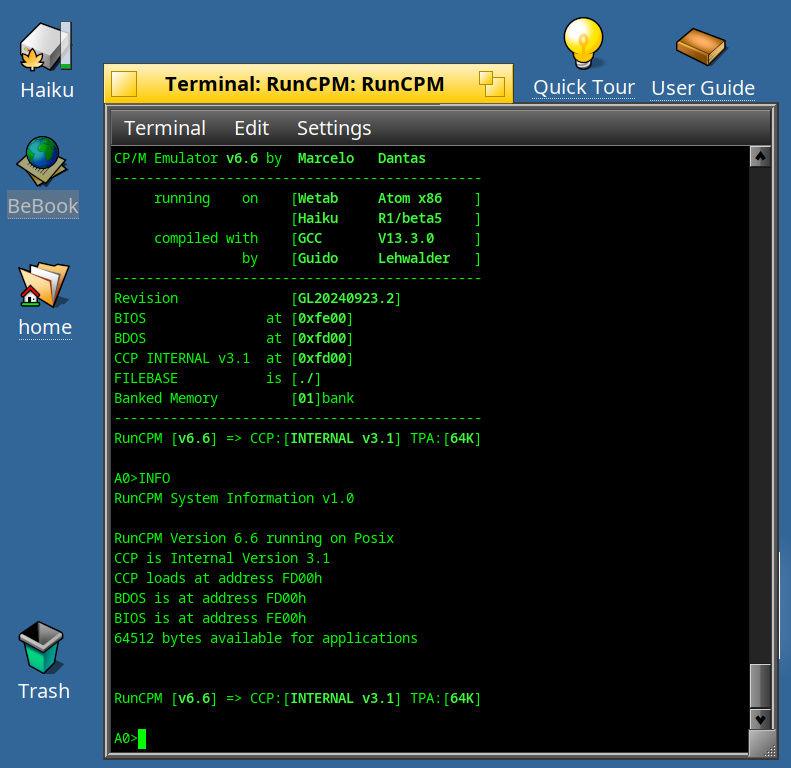The height and width of the screenshot is (768, 791).
Task: Open the Haiku disk desktop icon
Action: pyautogui.click(x=46, y=46)
